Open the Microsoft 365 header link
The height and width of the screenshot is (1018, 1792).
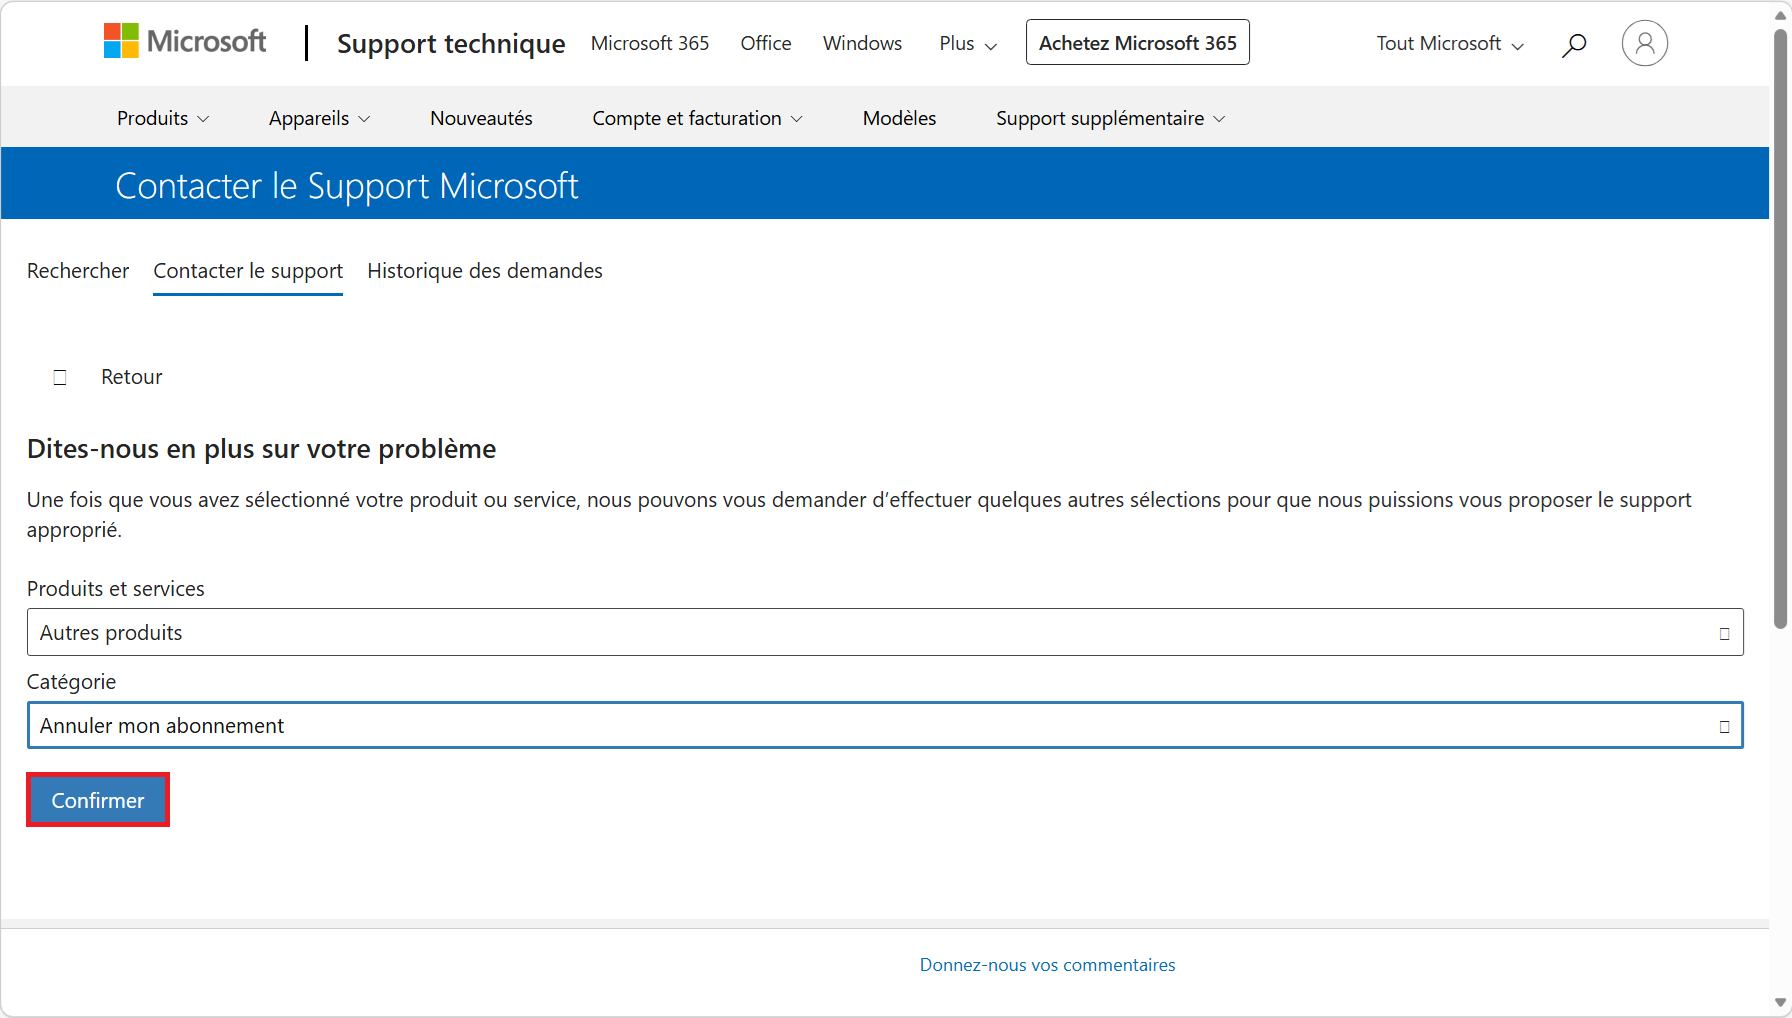tap(650, 43)
